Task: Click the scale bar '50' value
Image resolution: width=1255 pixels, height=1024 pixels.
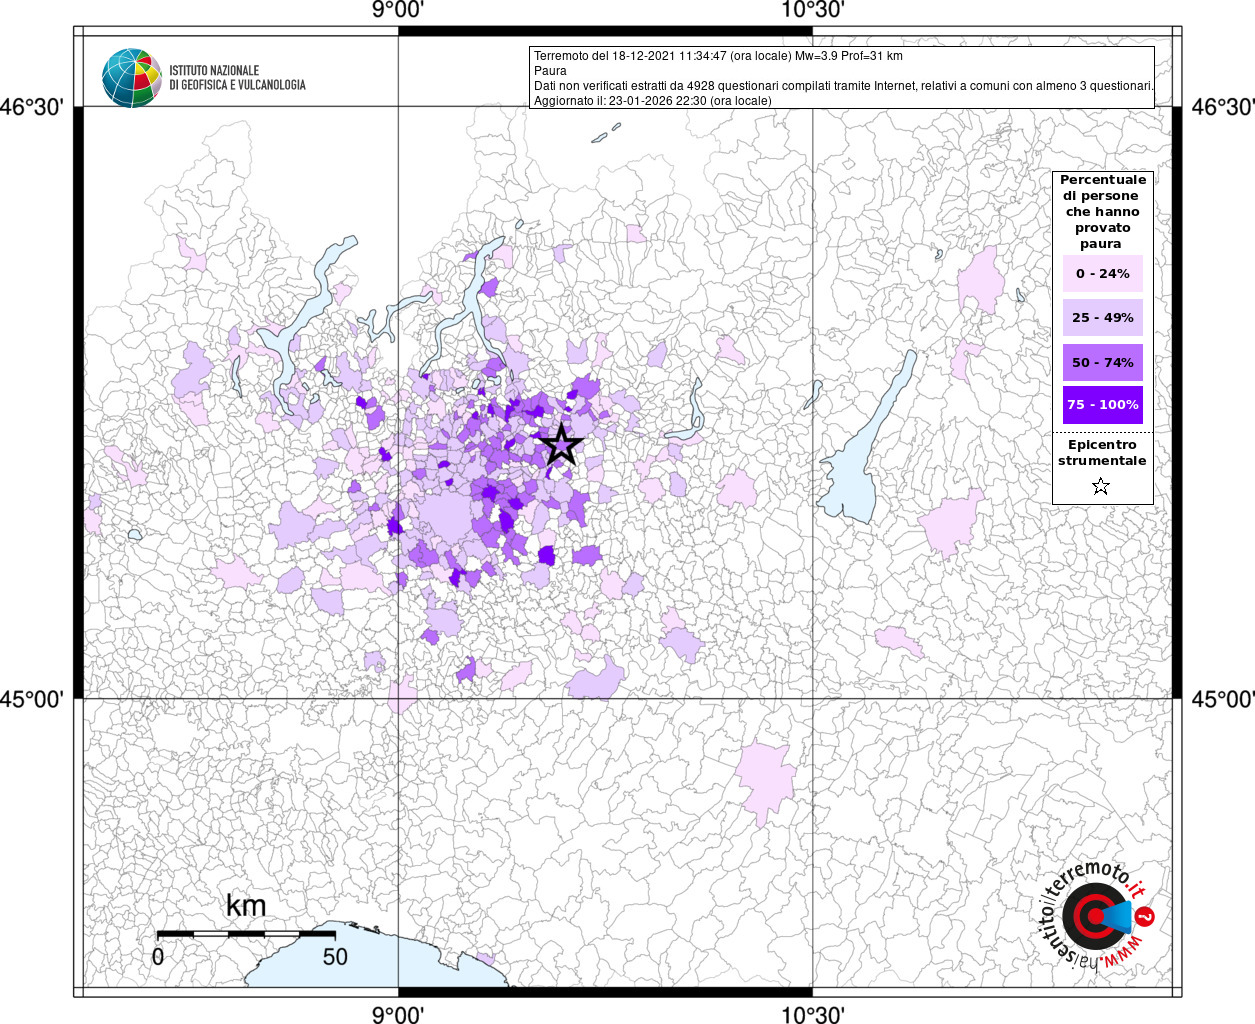Action: [x=335, y=957]
